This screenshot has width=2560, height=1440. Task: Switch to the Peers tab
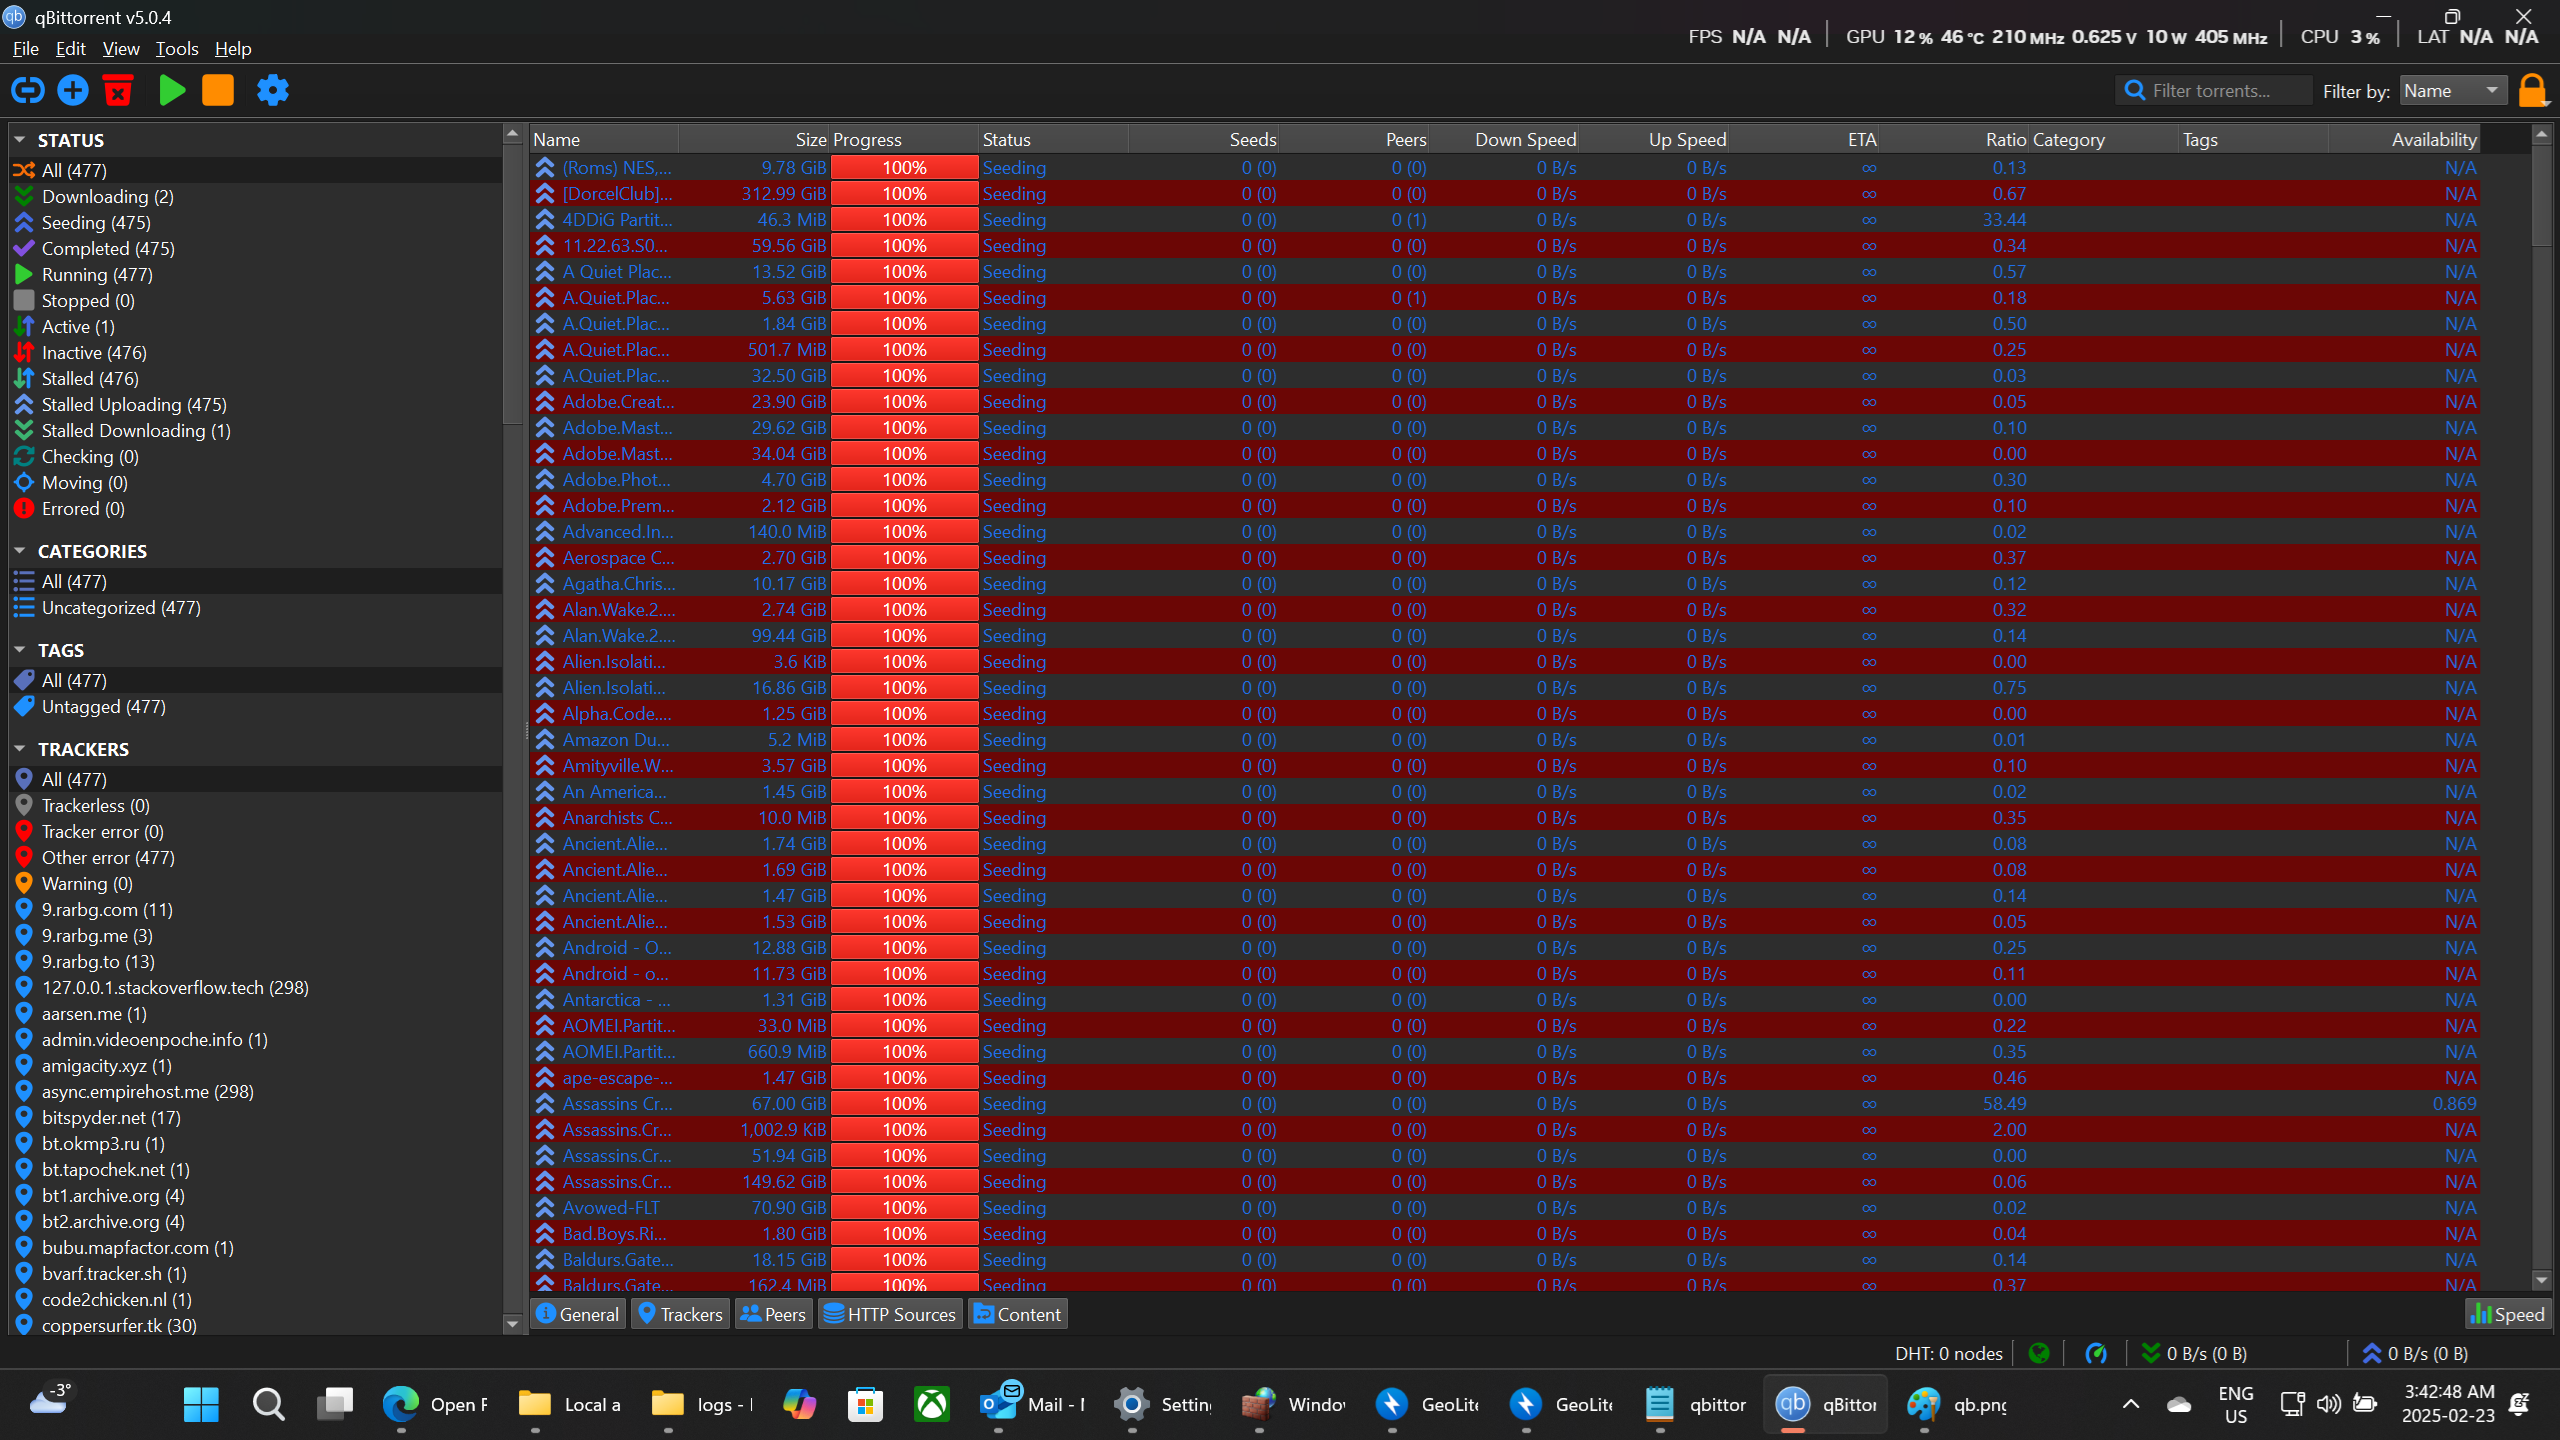pyautogui.click(x=773, y=1314)
